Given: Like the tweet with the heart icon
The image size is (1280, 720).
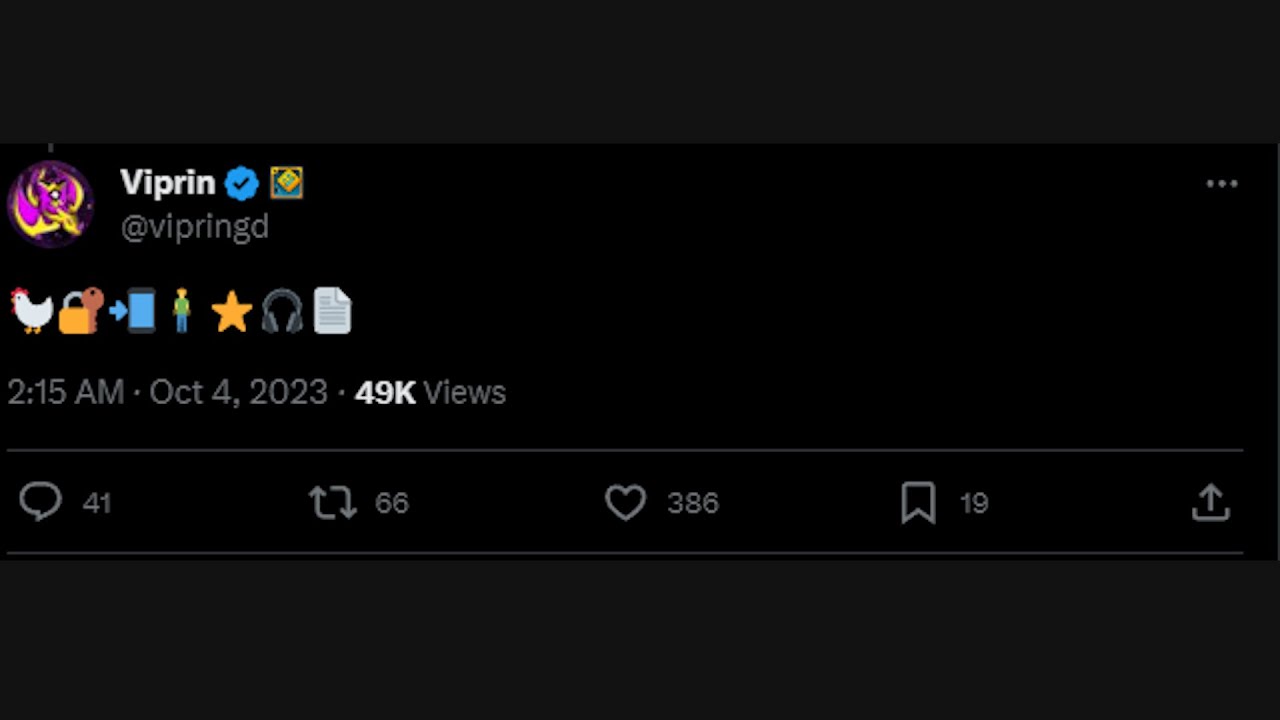Looking at the screenshot, I should (x=626, y=502).
